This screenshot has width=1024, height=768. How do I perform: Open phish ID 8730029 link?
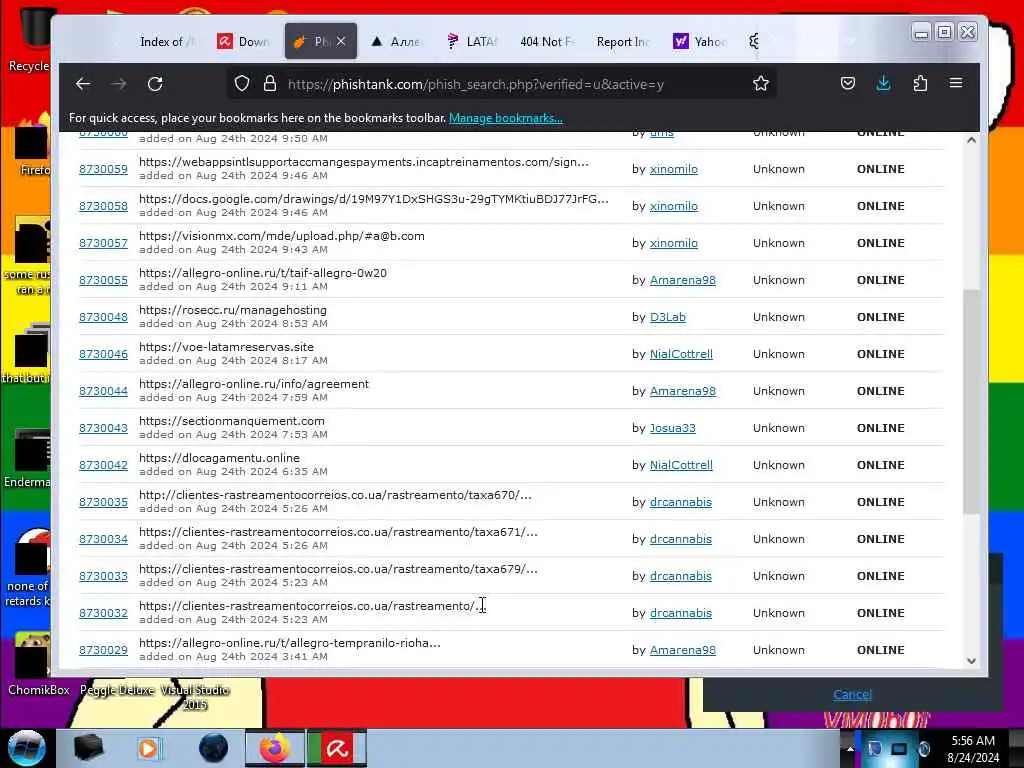[x=103, y=650]
